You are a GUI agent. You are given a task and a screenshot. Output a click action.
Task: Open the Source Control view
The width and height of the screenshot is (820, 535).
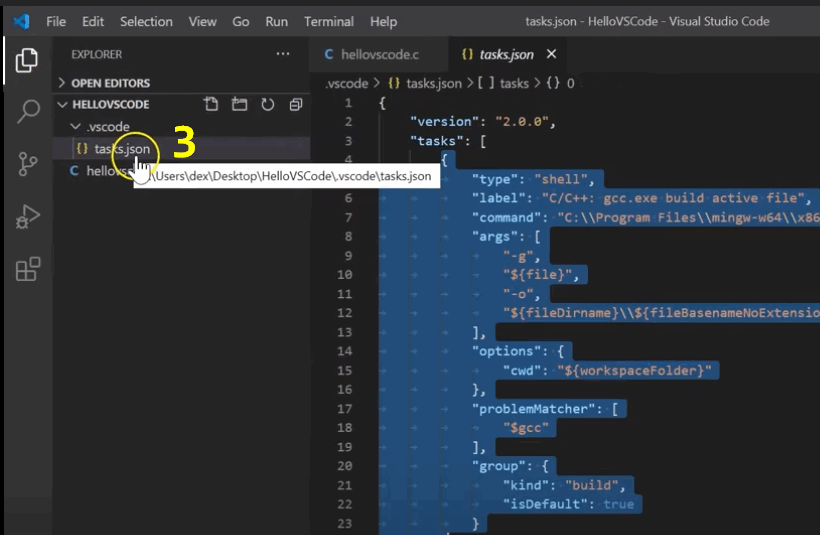coord(27,164)
